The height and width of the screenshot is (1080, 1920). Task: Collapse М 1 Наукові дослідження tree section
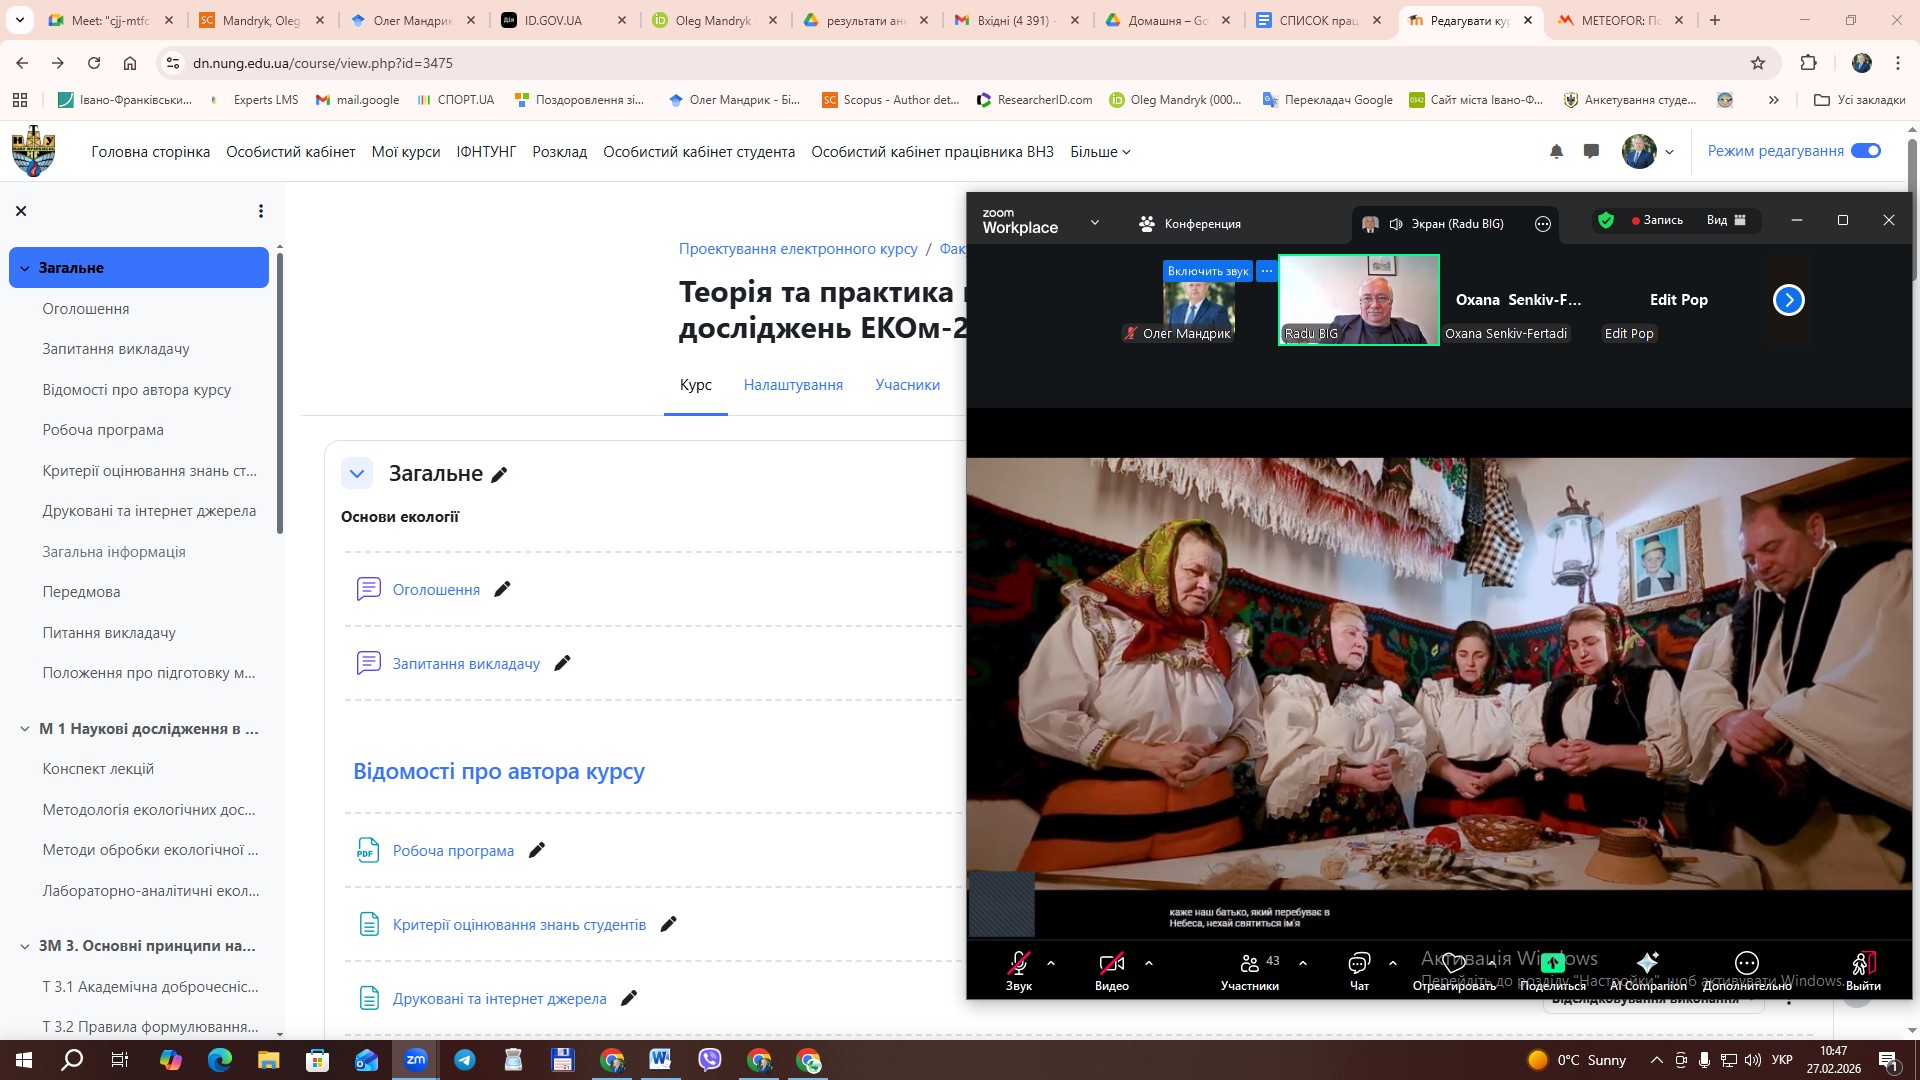25,729
